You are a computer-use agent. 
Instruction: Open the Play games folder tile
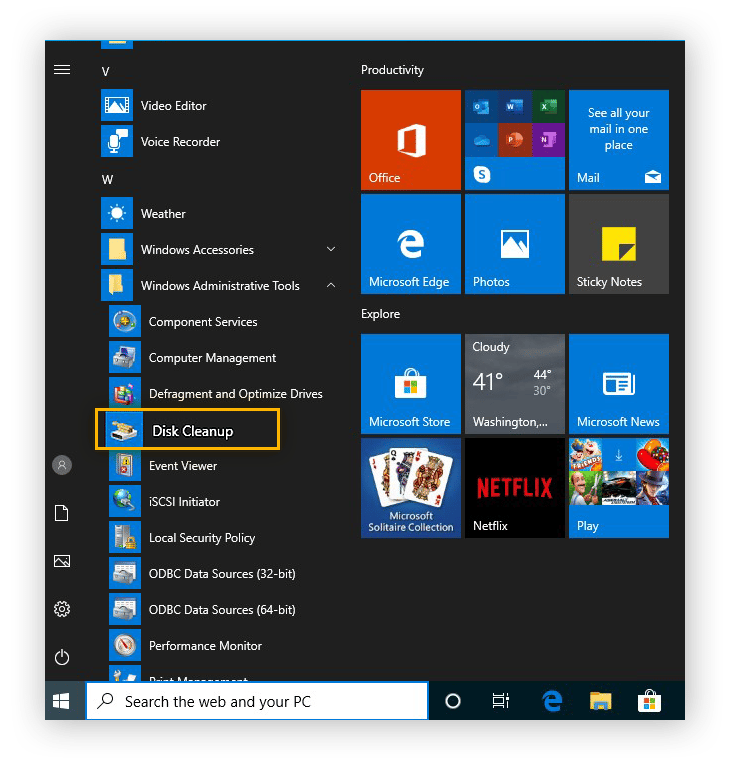point(619,488)
